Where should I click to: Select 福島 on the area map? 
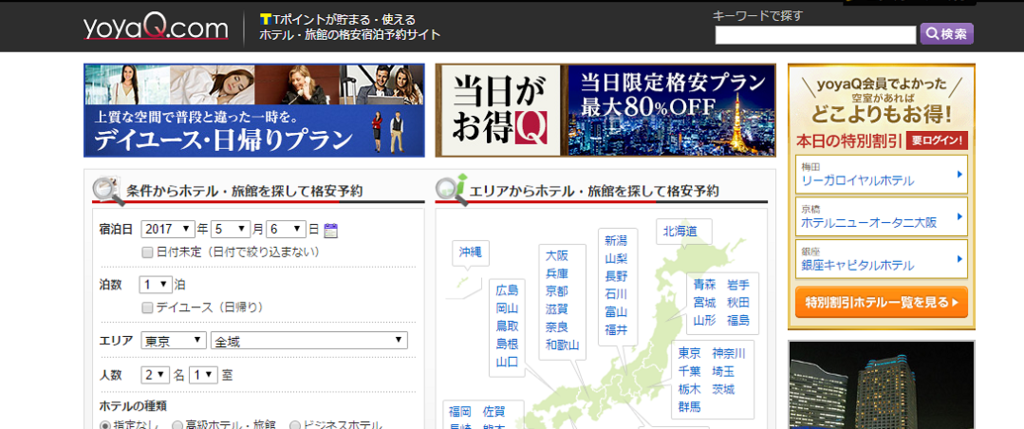point(739,321)
